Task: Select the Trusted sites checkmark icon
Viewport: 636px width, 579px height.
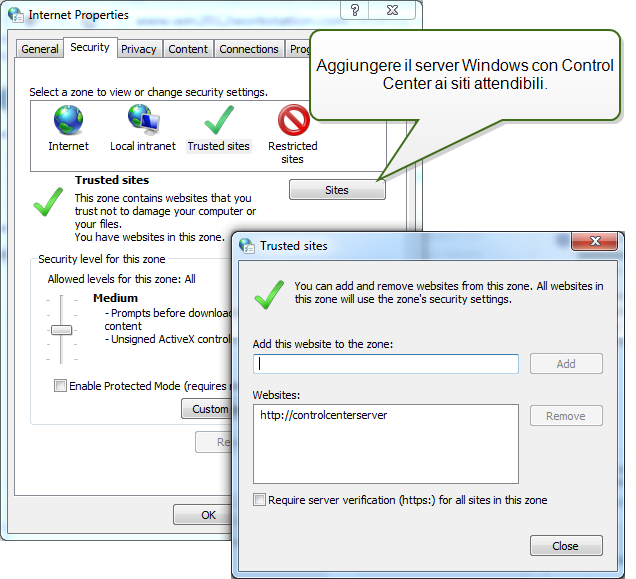Action: pos(219,120)
